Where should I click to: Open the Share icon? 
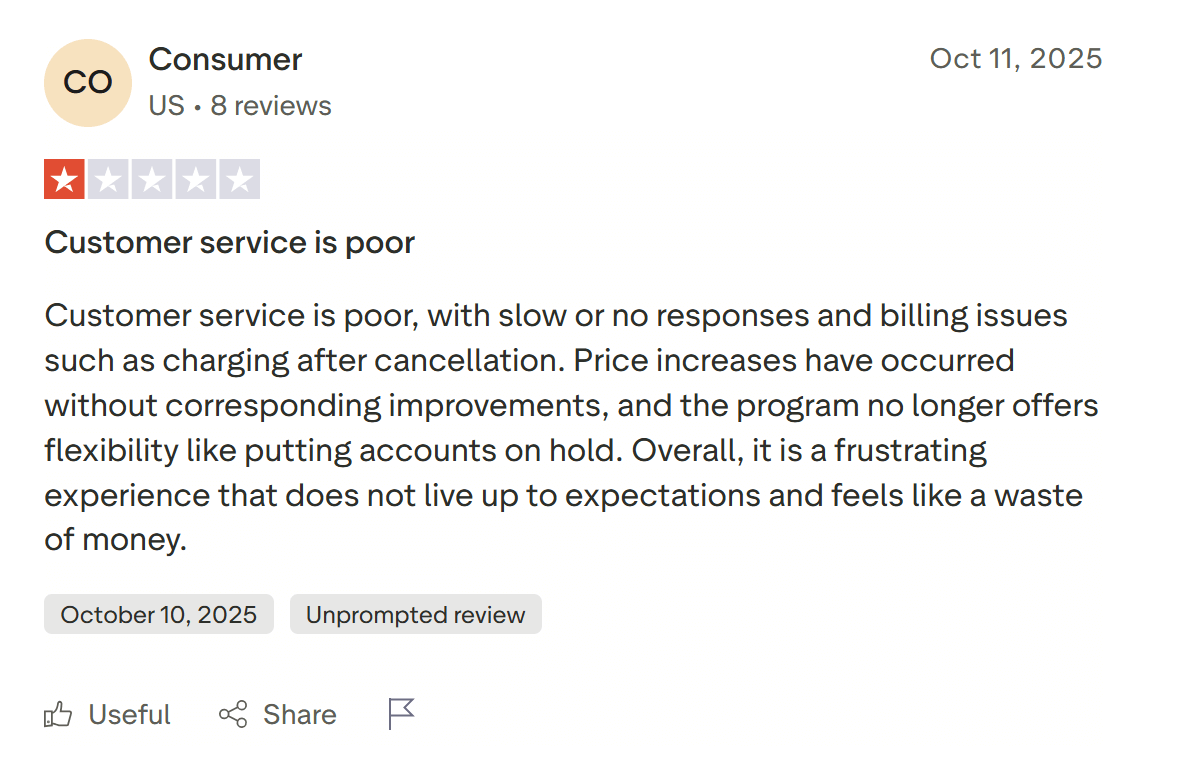pos(231,714)
